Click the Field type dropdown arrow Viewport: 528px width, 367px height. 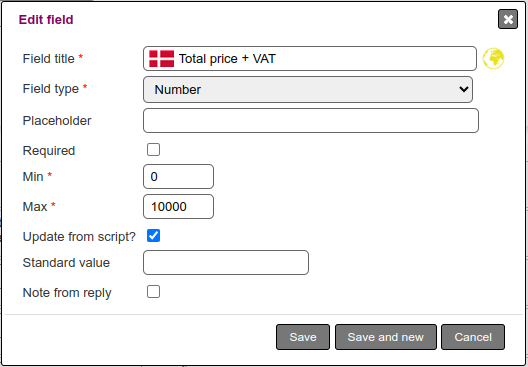(464, 90)
